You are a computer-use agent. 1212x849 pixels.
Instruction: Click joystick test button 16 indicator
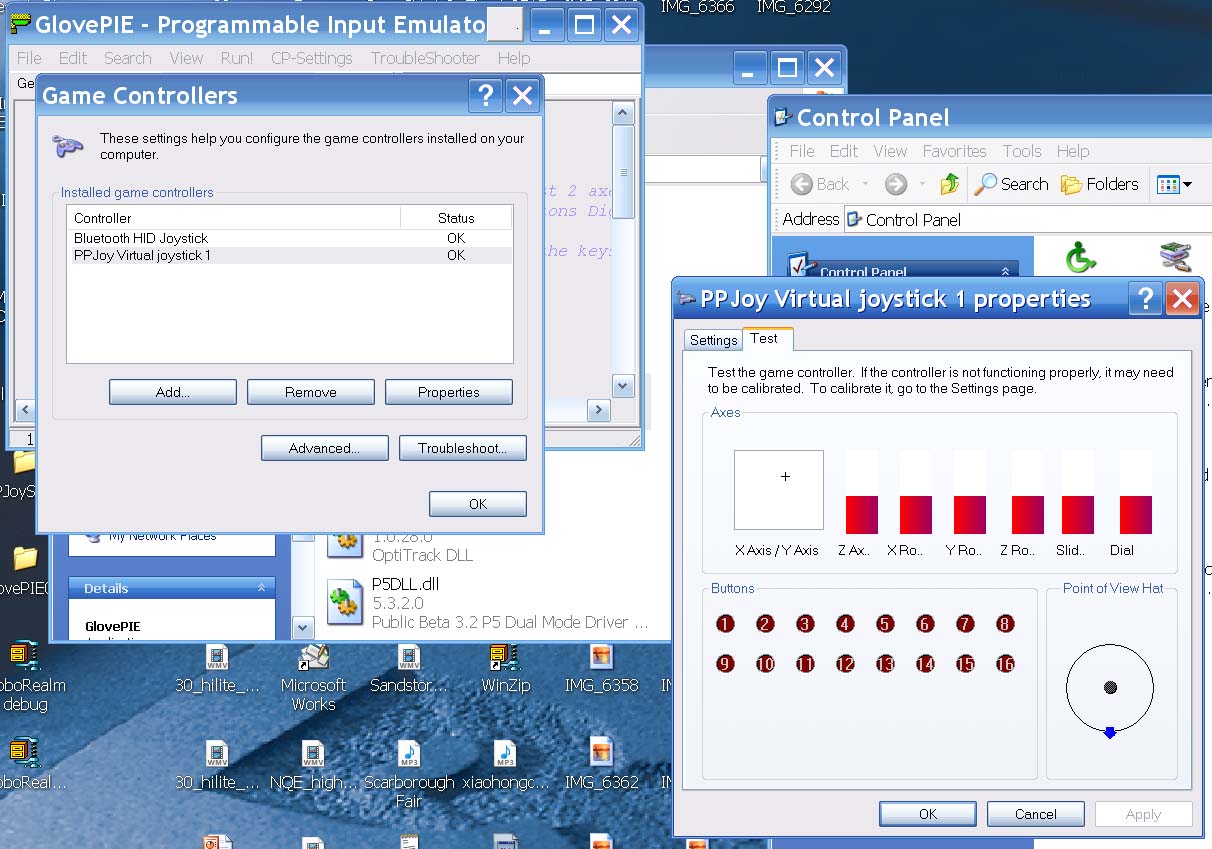point(1005,664)
